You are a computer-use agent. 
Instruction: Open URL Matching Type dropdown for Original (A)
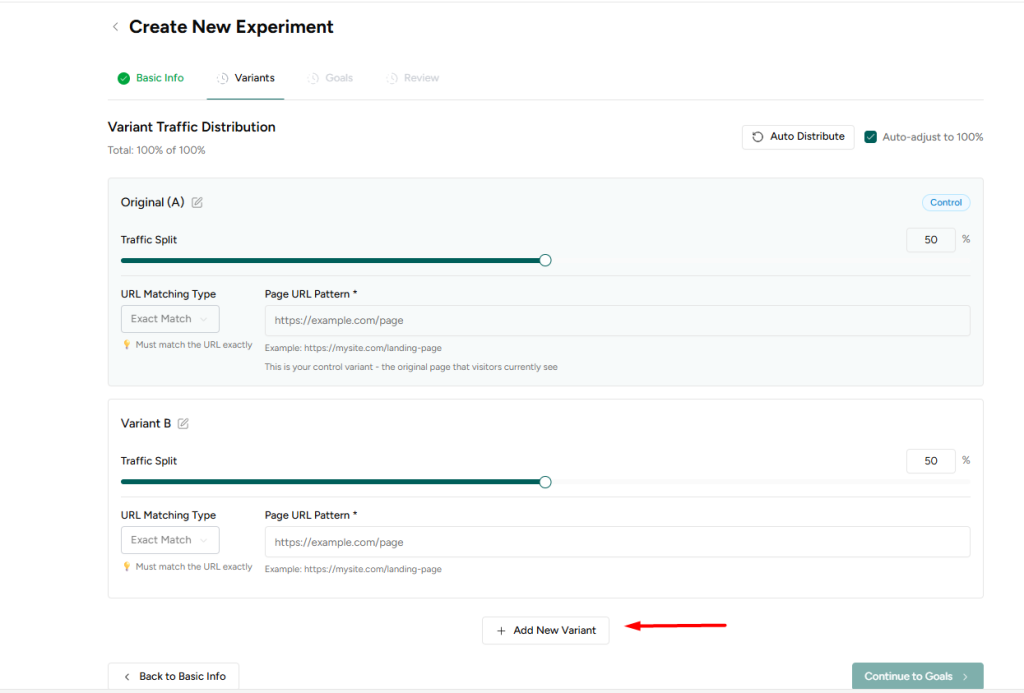(x=169, y=319)
